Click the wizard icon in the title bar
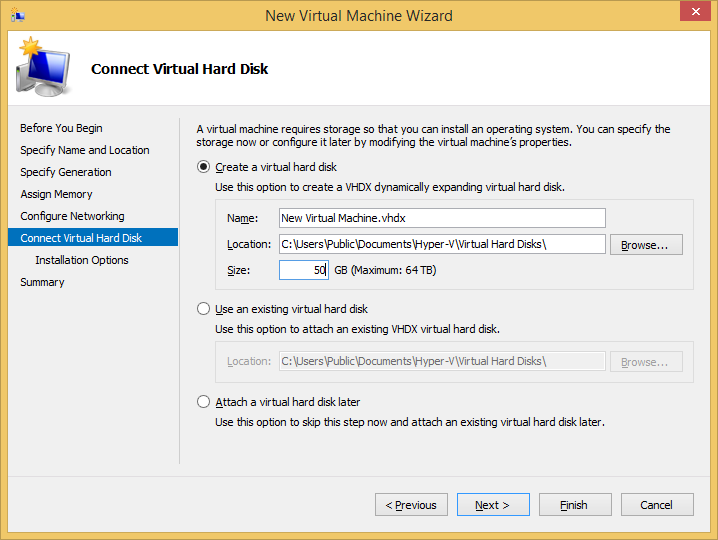Image resolution: width=718 pixels, height=540 pixels. point(17,15)
